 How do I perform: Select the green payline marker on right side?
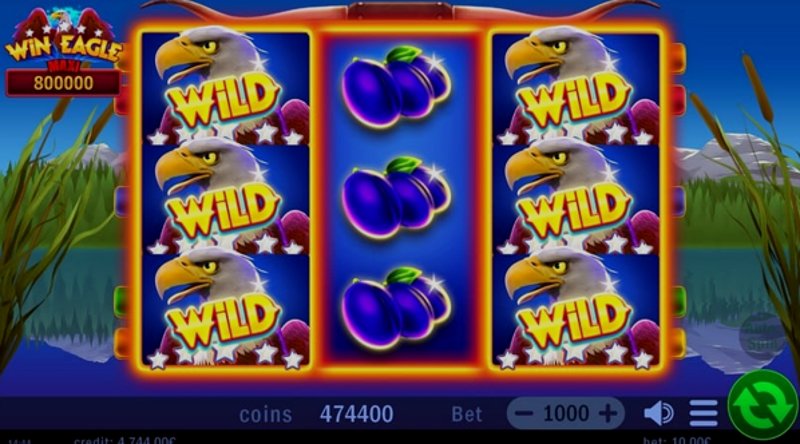pos(678,301)
